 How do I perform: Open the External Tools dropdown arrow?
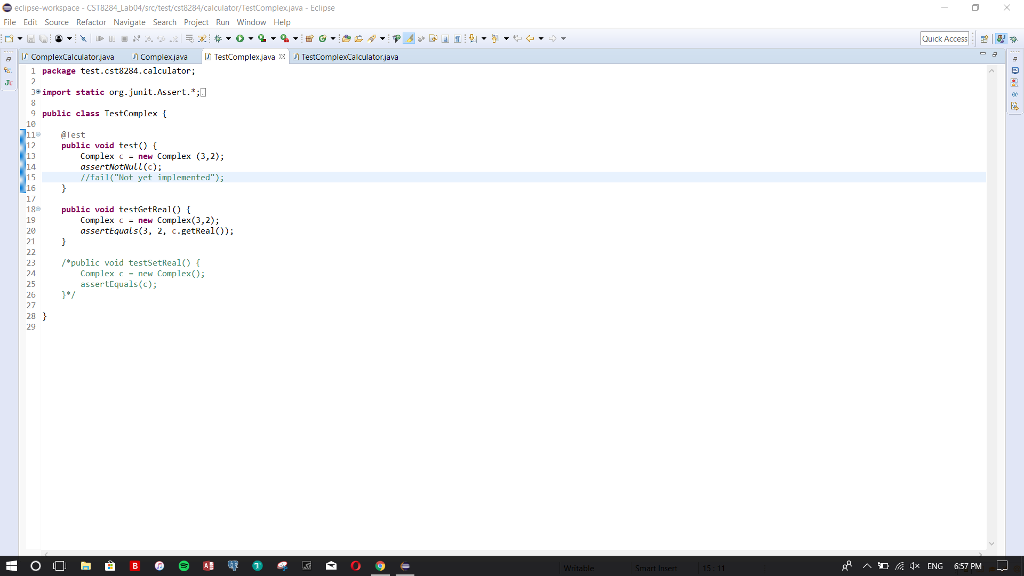[295, 39]
